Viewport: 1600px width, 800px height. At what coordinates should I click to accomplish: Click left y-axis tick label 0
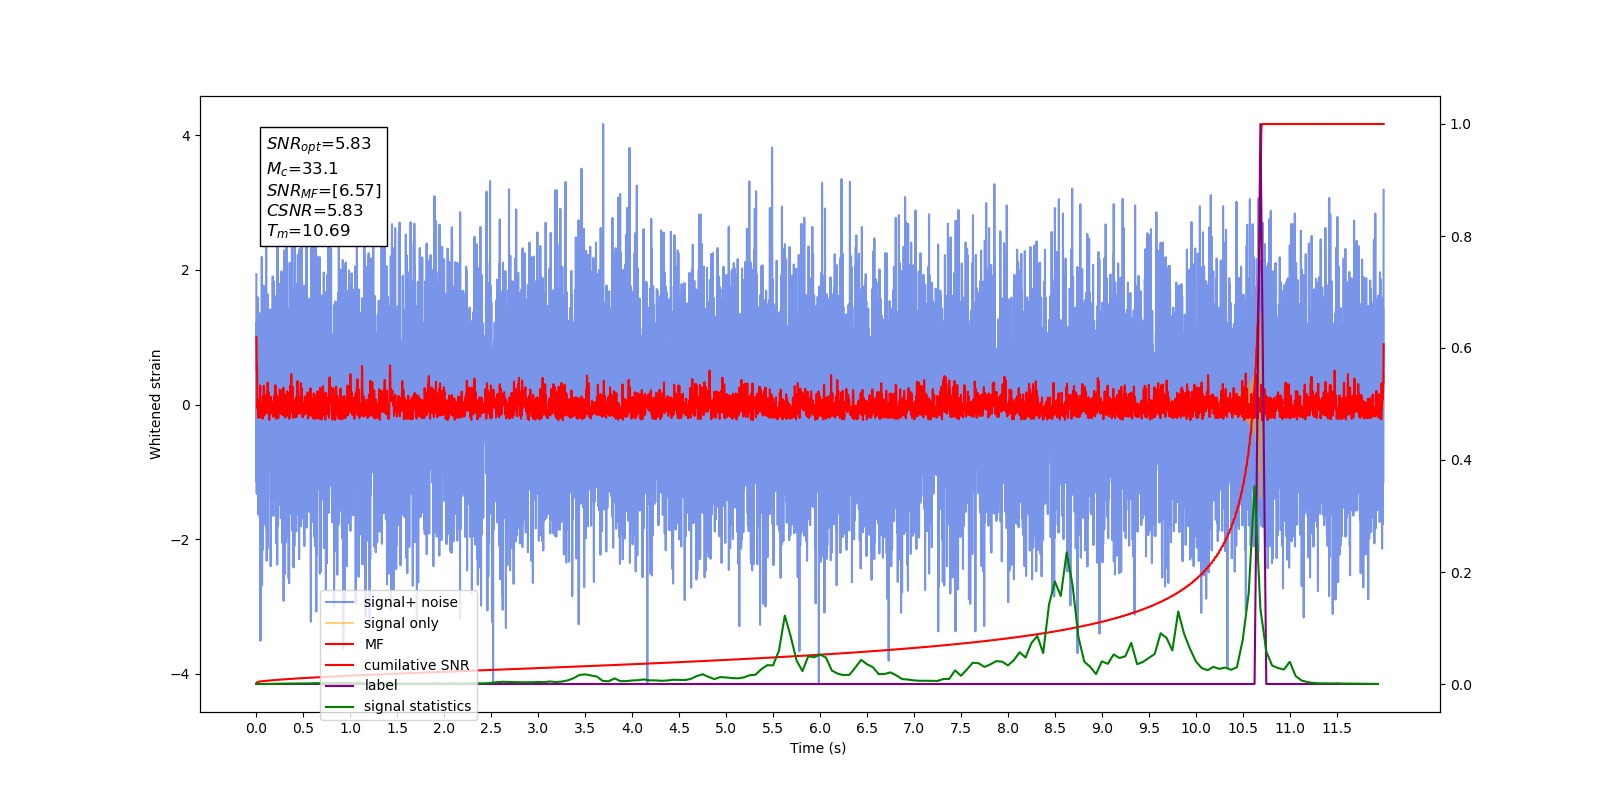coord(186,405)
